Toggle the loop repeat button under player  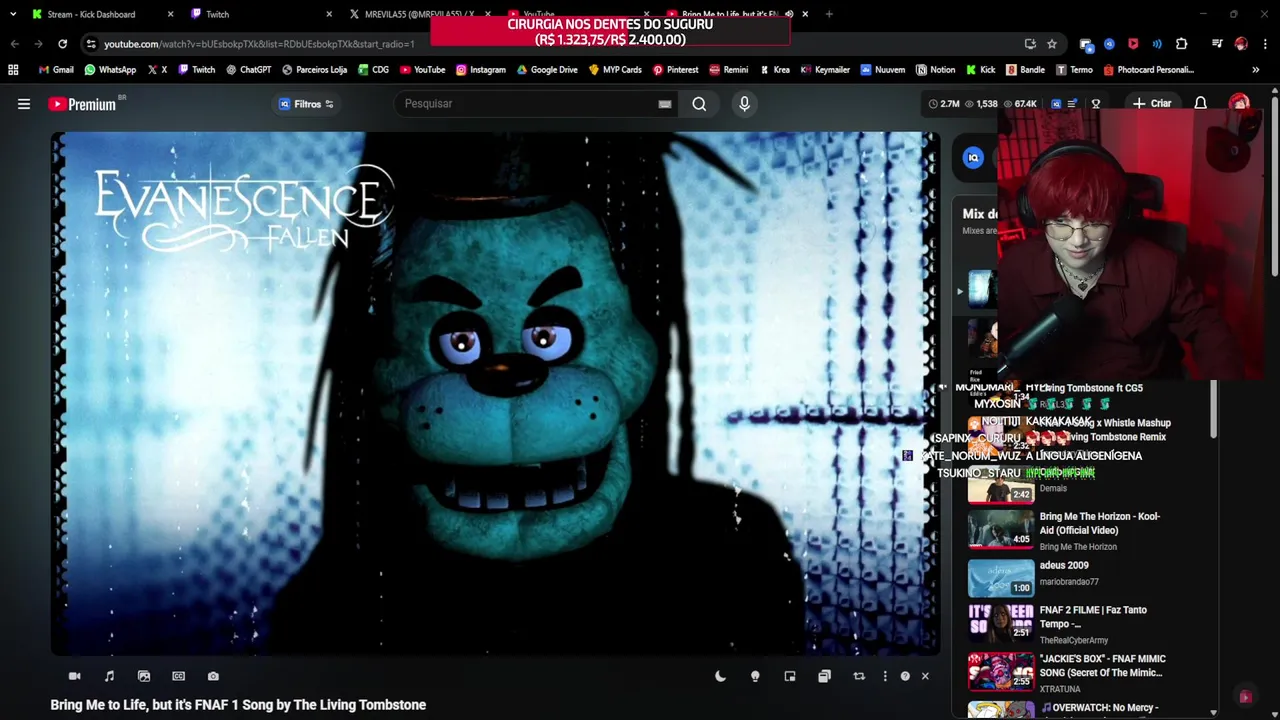coord(859,677)
